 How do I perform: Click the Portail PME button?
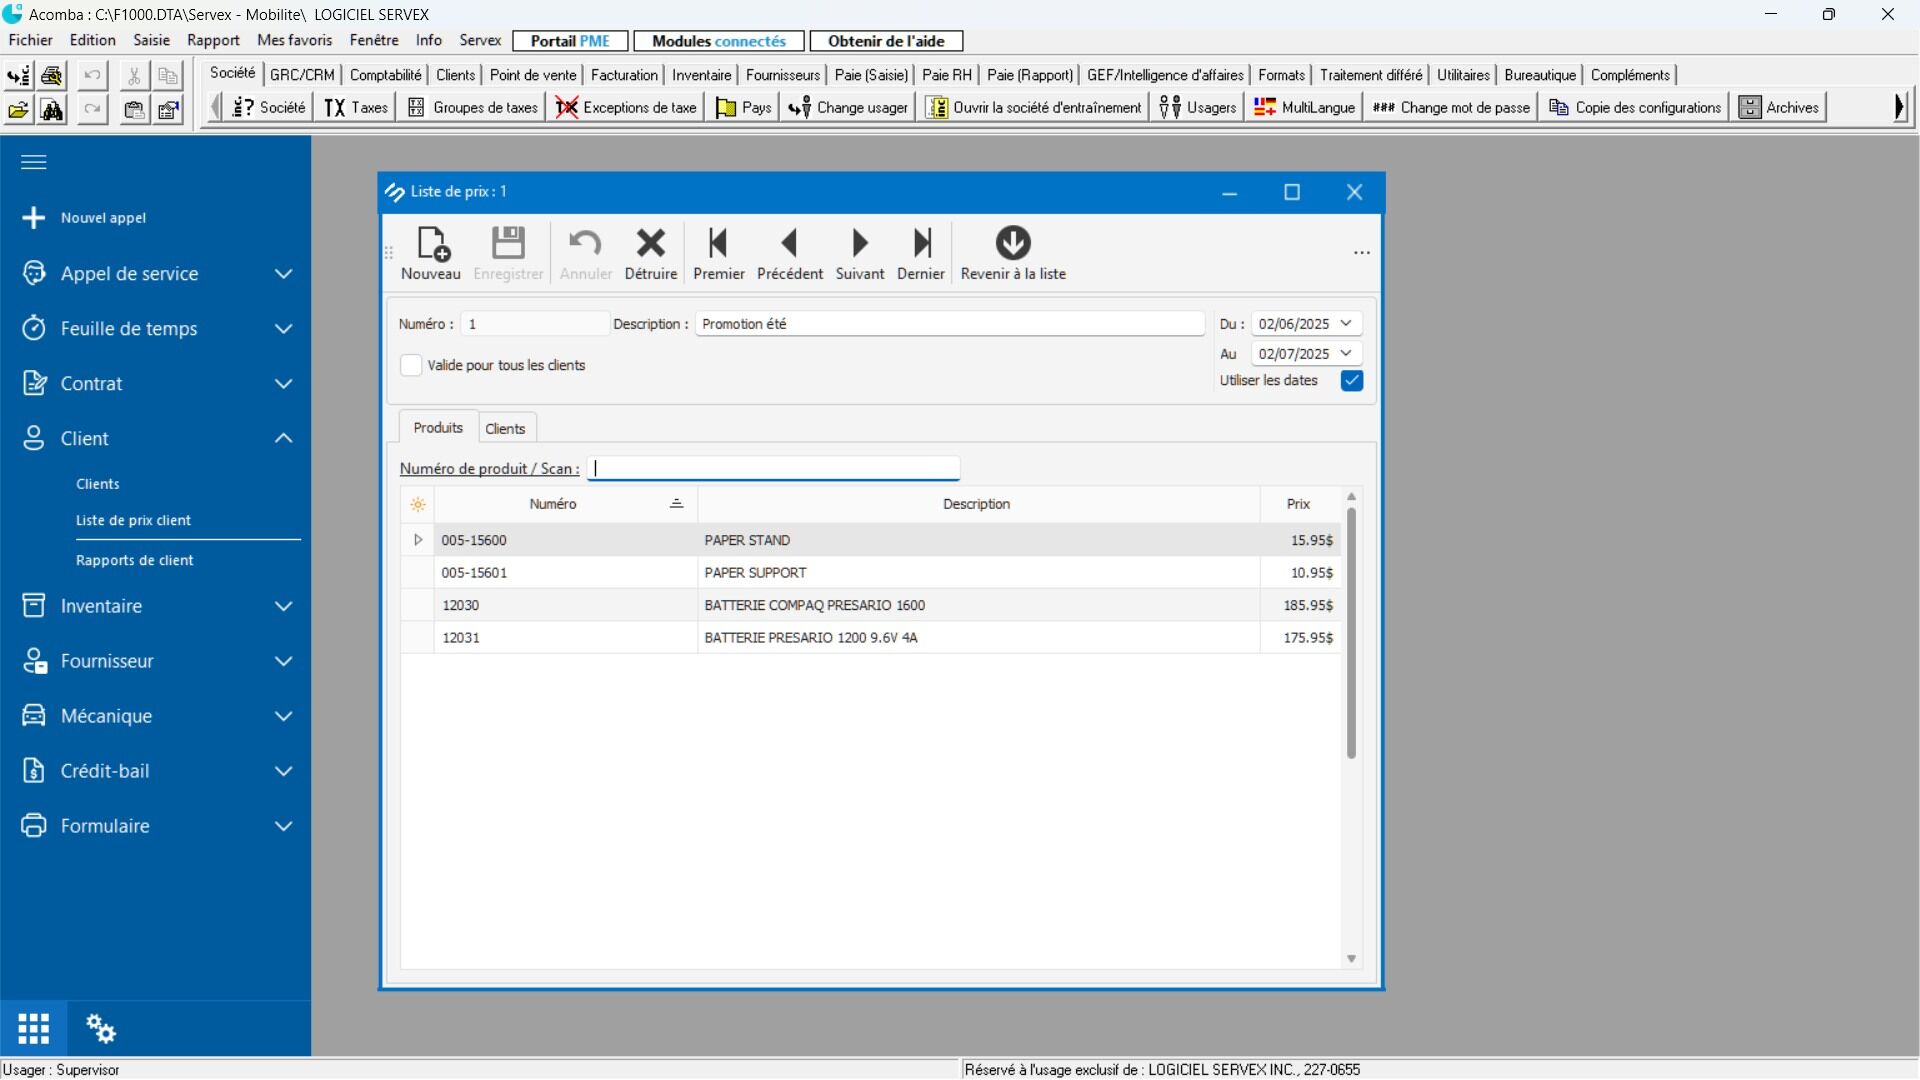tap(570, 41)
